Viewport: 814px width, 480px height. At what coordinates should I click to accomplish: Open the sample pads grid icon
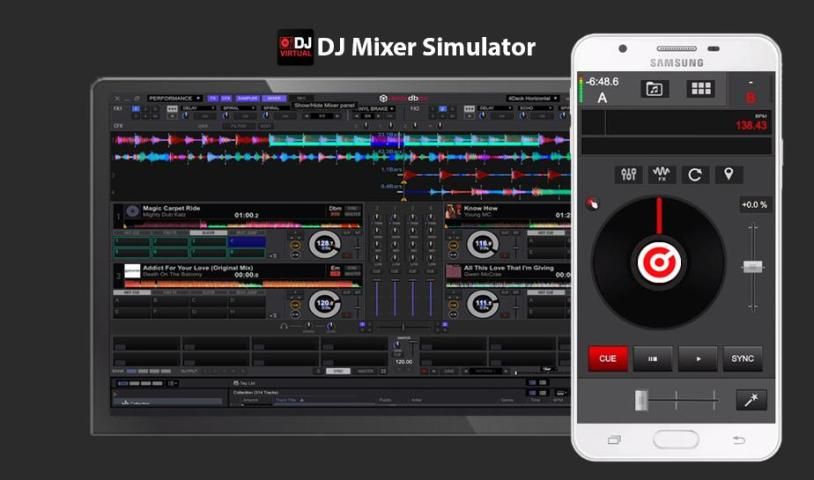coord(701,89)
